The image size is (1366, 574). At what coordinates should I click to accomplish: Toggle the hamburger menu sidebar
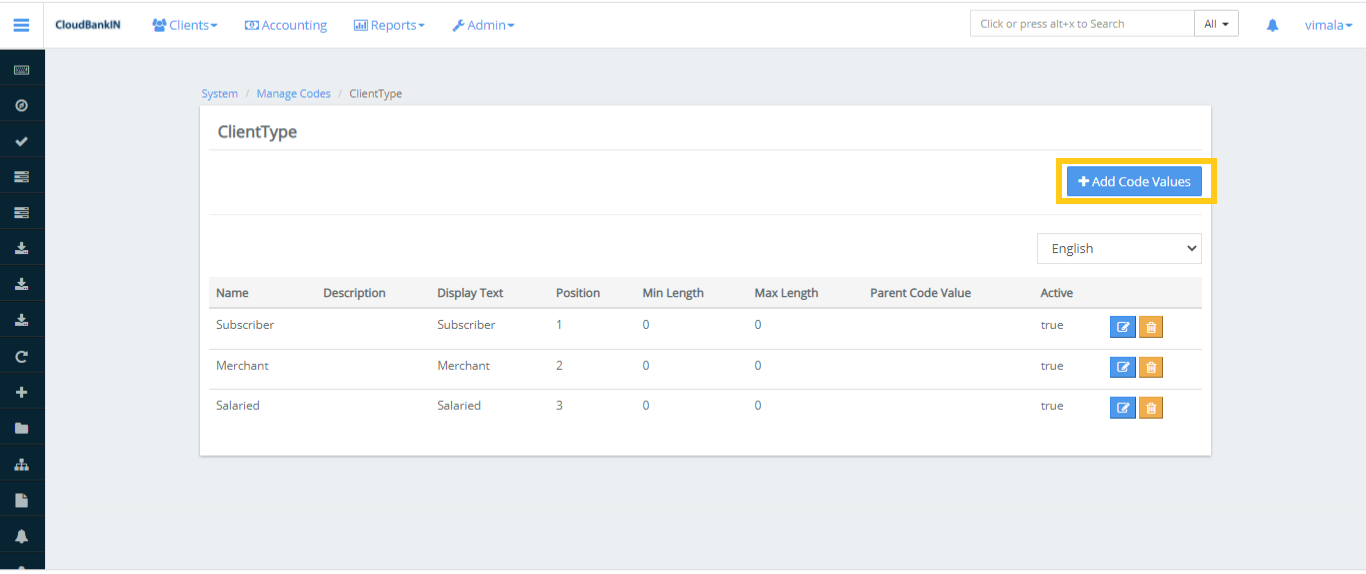[x=21, y=25]
